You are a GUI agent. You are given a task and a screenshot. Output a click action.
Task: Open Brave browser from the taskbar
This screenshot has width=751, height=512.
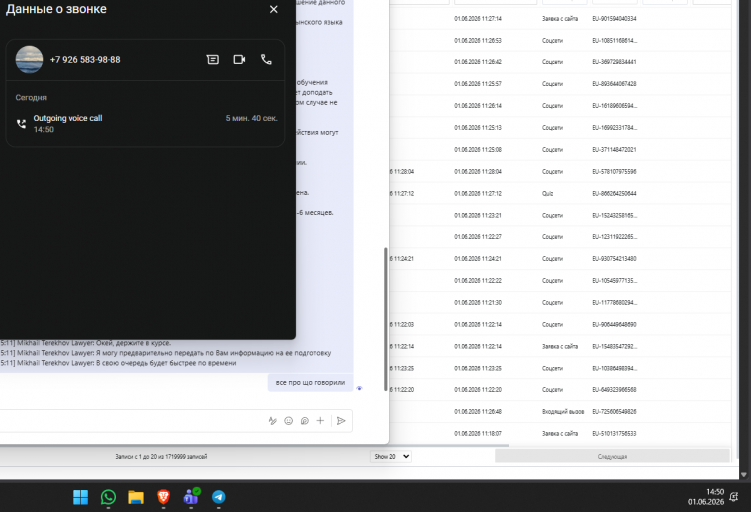click(163, 497)
